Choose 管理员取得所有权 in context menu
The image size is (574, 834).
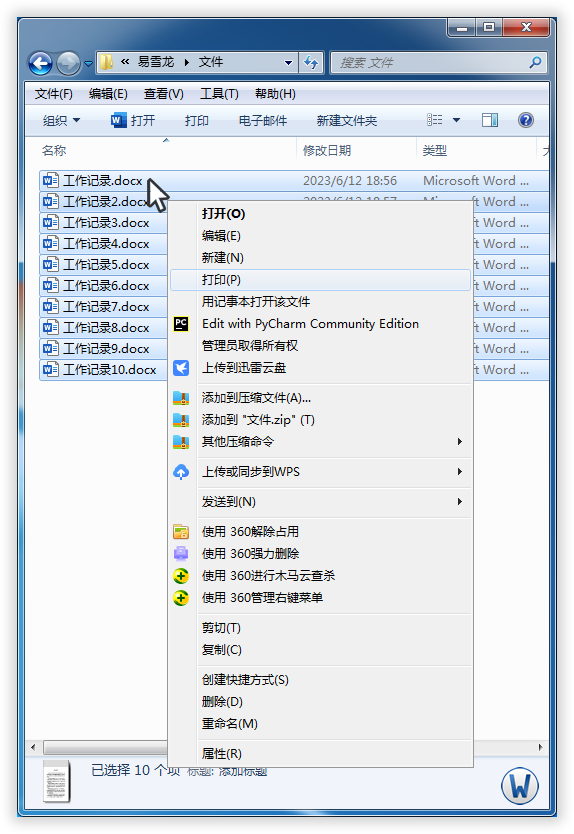coord(320,346)
